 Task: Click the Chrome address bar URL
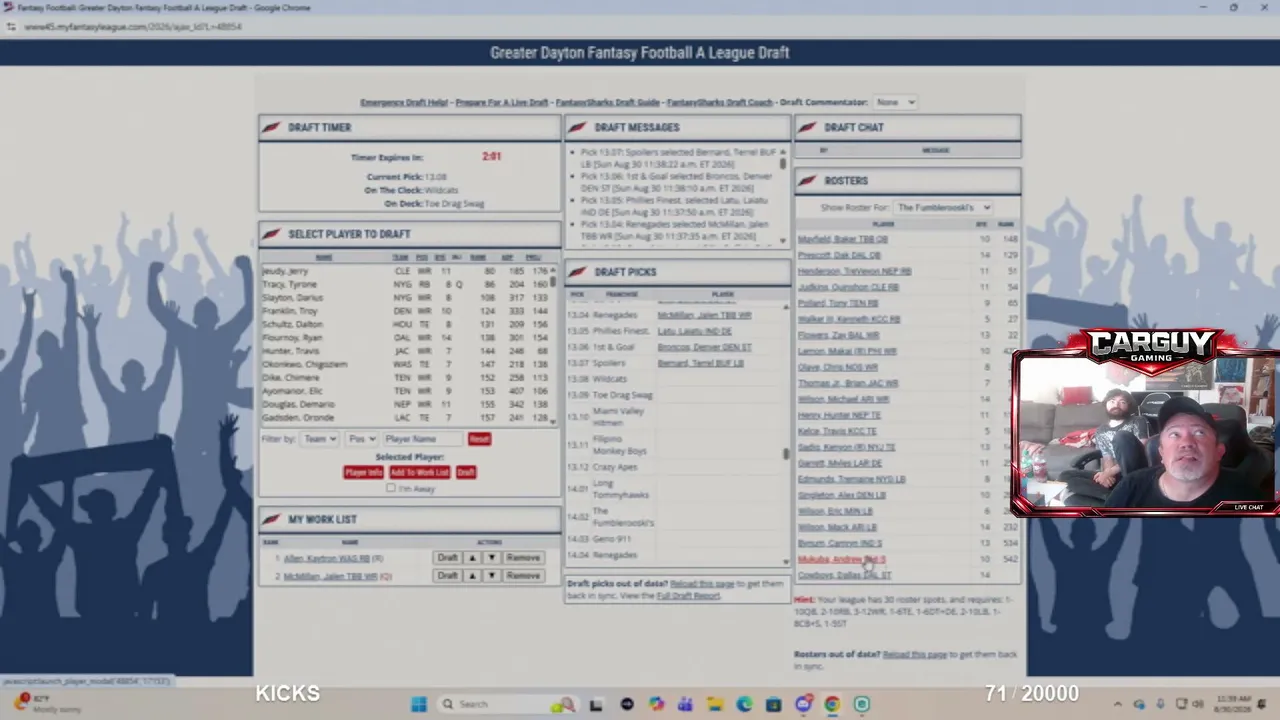133,27
